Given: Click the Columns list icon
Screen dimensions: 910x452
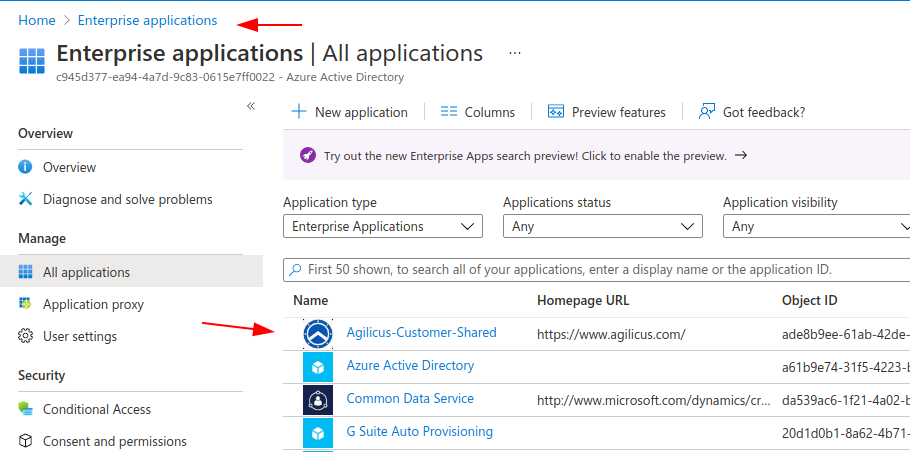Looking at the screenshot, I should 449,111.
